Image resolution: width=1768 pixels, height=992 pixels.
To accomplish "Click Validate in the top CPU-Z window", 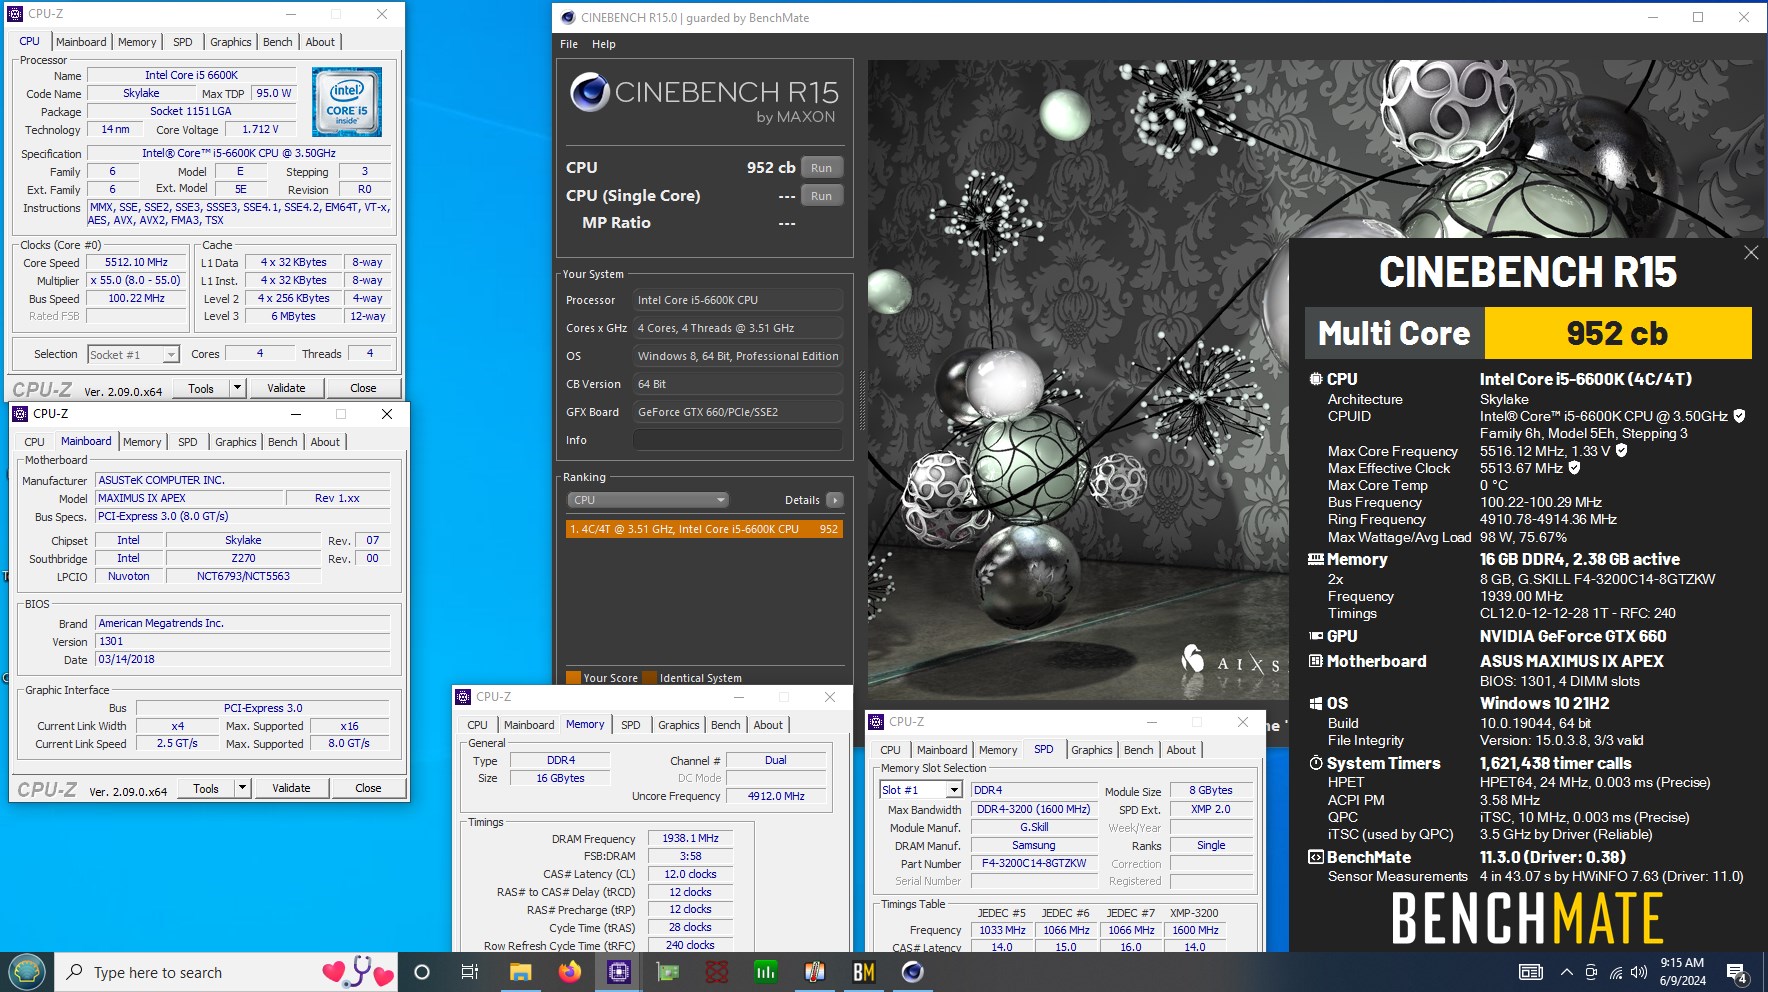I will (286, 388).
